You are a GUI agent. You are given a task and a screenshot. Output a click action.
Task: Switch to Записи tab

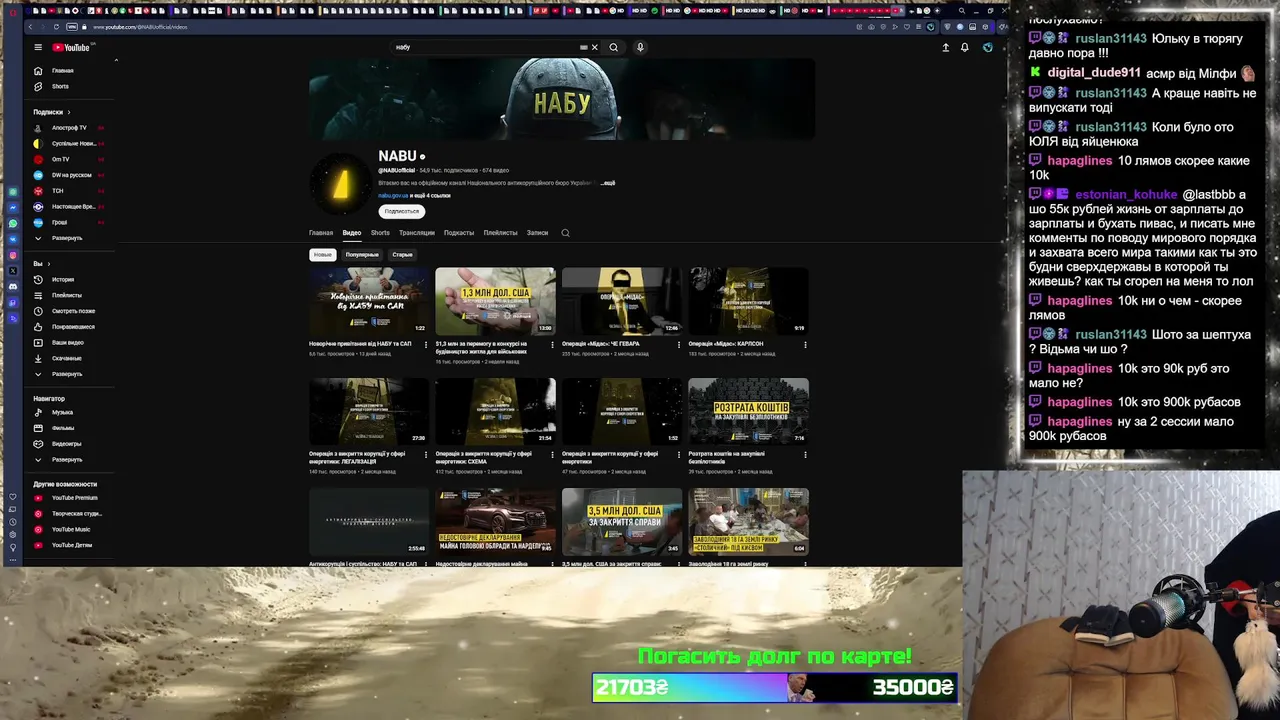coord(538,233)
